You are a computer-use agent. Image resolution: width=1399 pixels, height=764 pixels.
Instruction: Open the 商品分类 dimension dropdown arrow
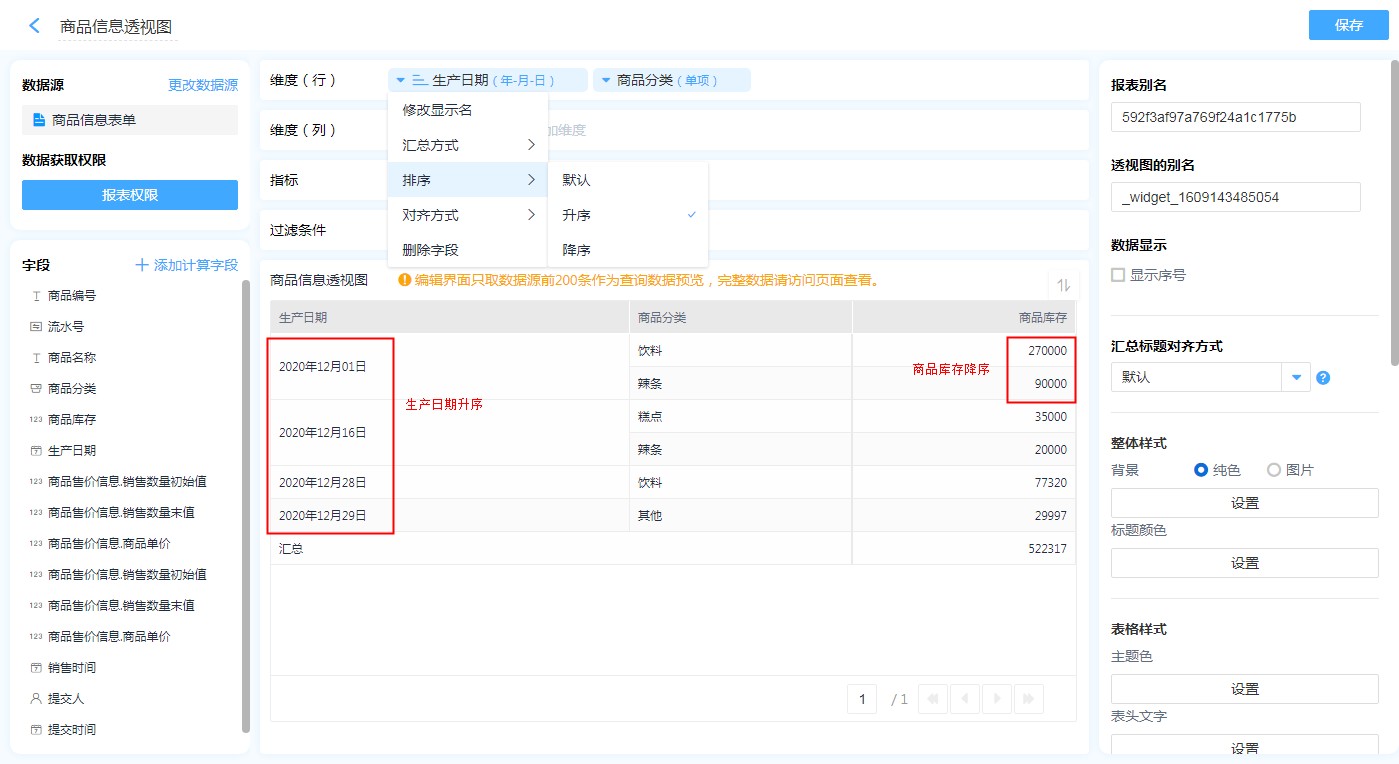(x=605, y=80)
